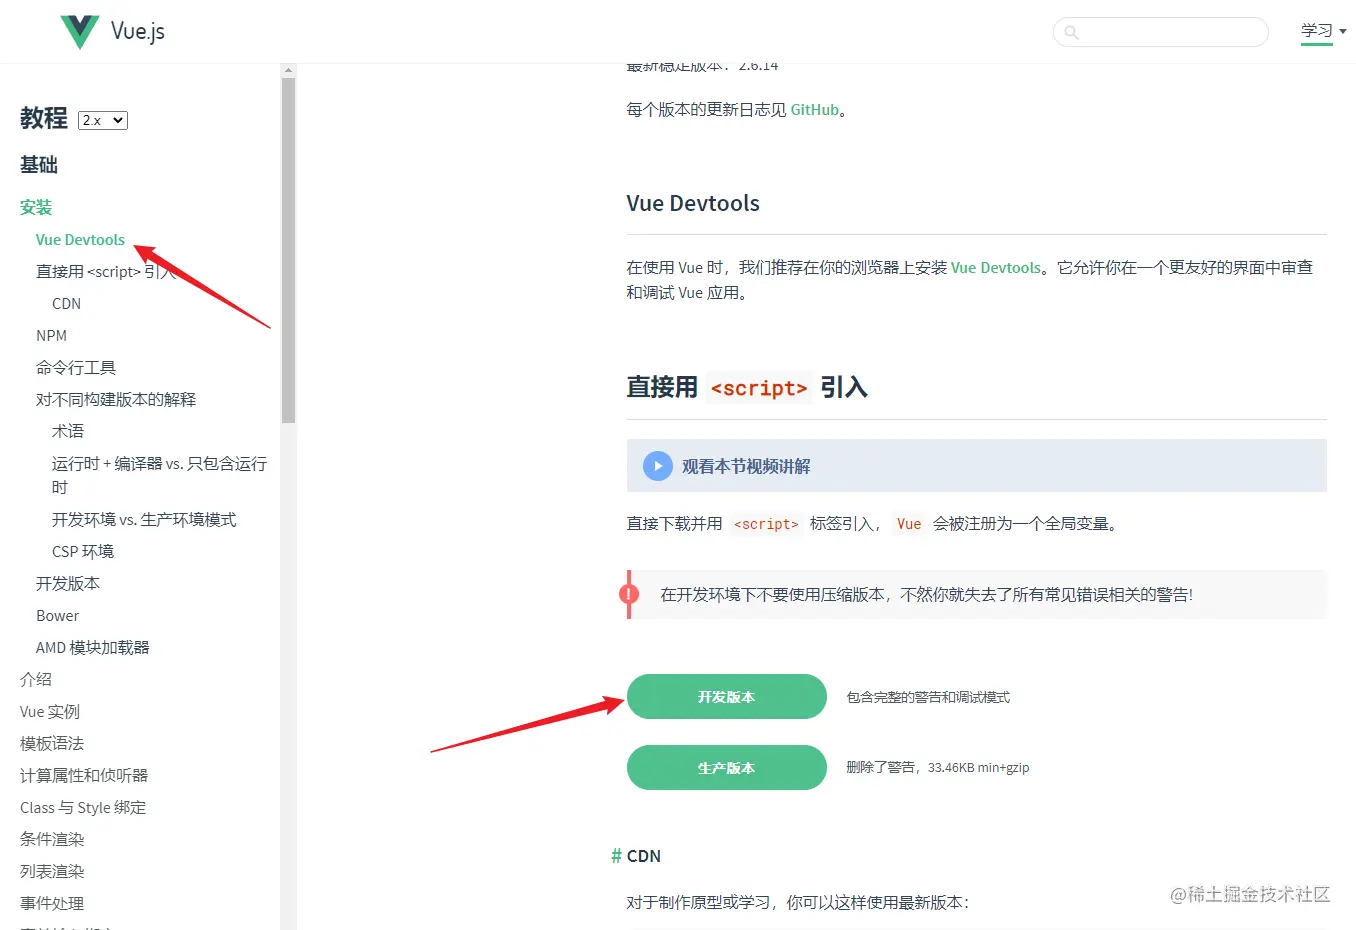Image resolution: width=1356 pixels, height=930 pixels.
Task: Download the 生产版本 button
Action: tap(727, 768)
